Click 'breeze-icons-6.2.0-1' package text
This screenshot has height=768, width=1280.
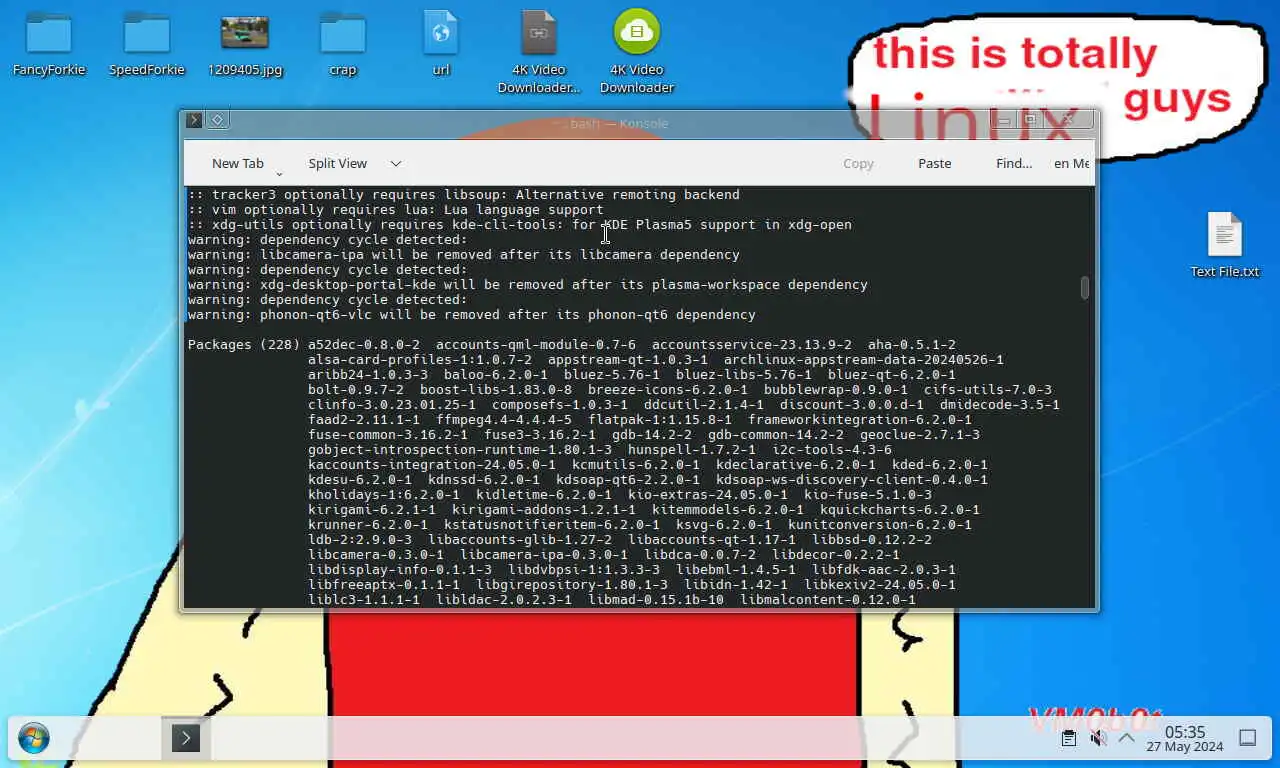pos(668,390)
